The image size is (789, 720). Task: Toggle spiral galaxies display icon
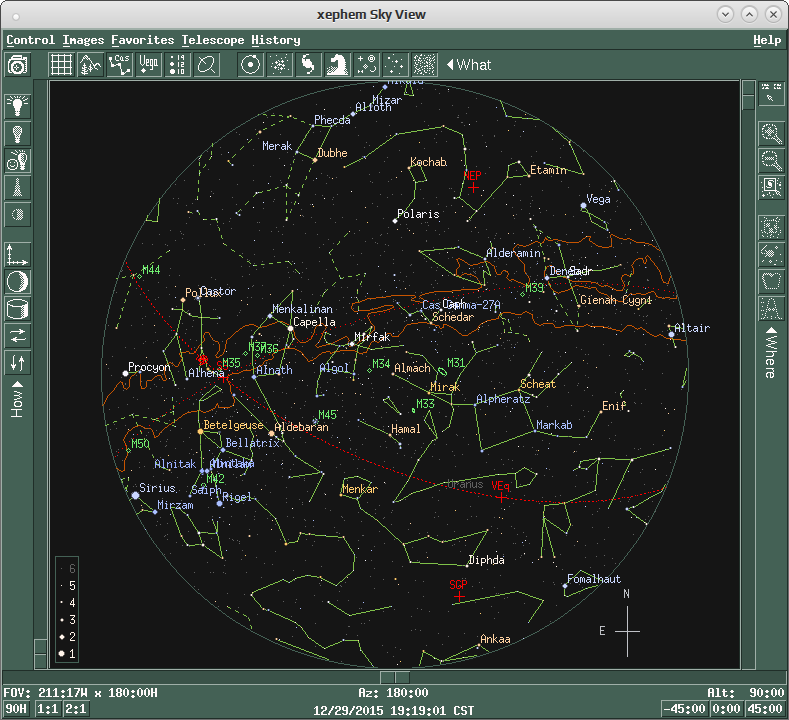(308, 65)
